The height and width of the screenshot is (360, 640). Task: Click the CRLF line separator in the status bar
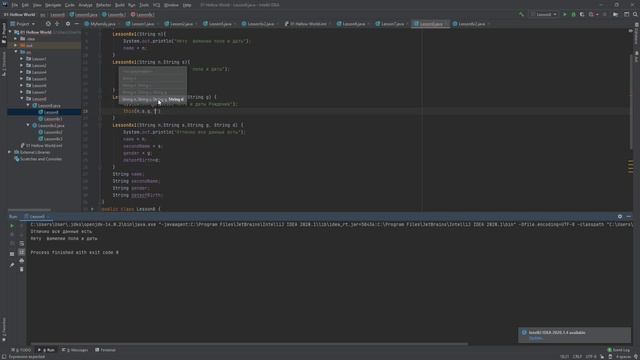(x=576, y=357)
